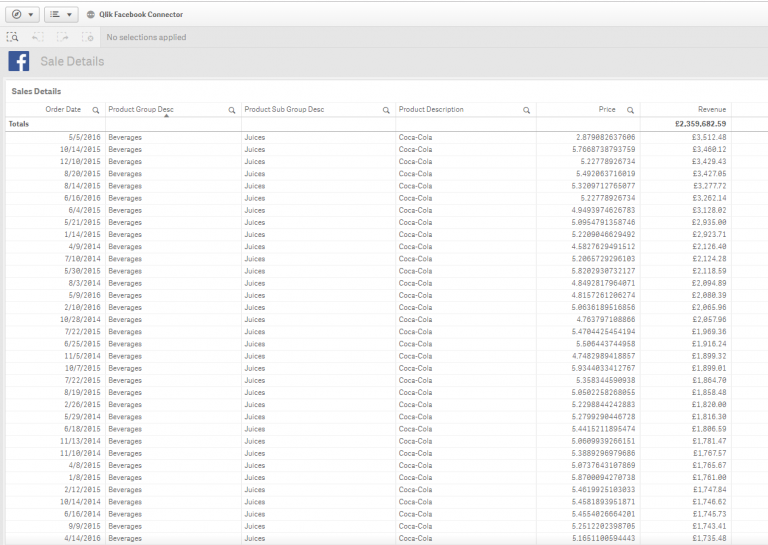Search in Price column

(630, 110)
